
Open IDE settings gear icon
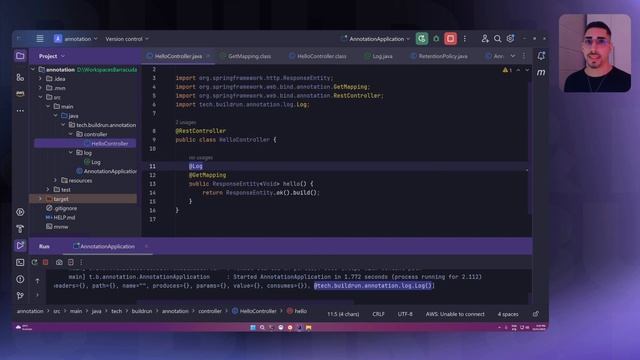510,39
